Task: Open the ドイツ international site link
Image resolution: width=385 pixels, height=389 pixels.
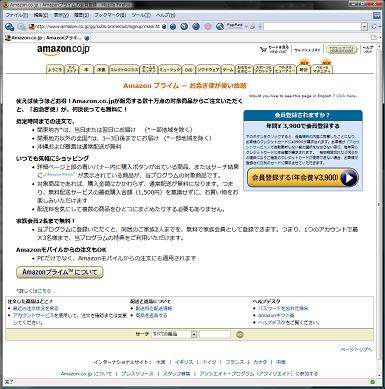Action: (x=210, y=362)
